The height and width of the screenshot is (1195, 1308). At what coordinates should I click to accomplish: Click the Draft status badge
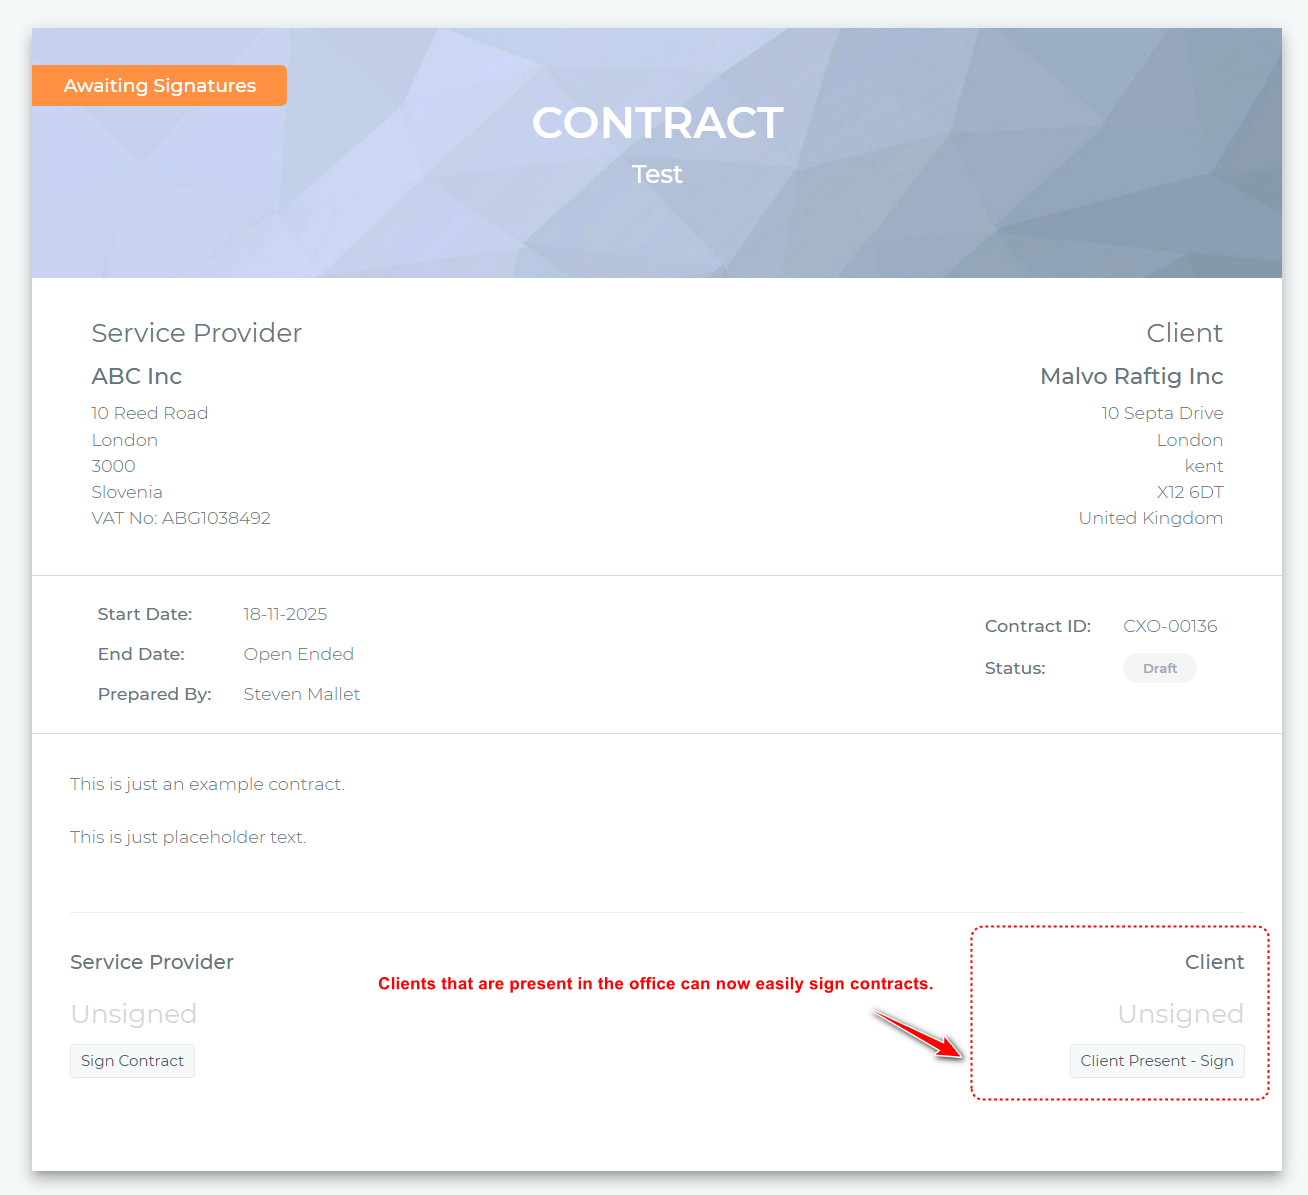[1159, 667]
